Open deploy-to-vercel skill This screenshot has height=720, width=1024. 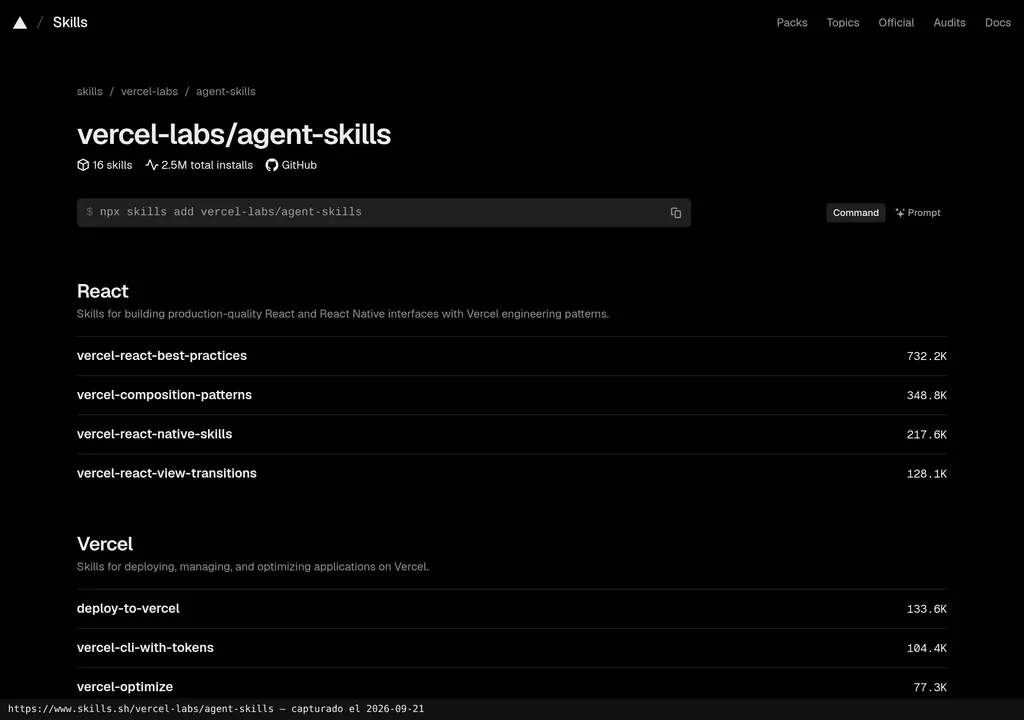click(512, 609)
